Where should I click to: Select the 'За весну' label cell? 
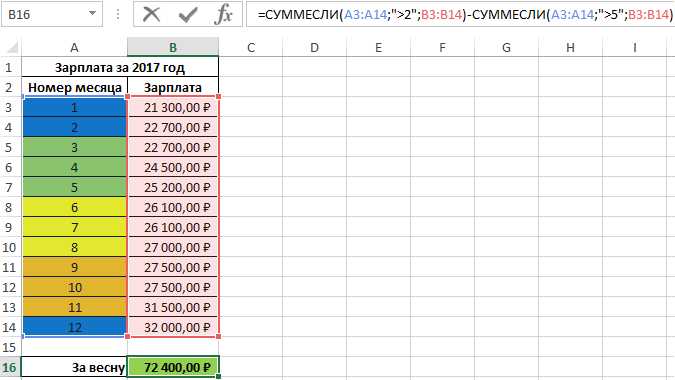[74, 367]
